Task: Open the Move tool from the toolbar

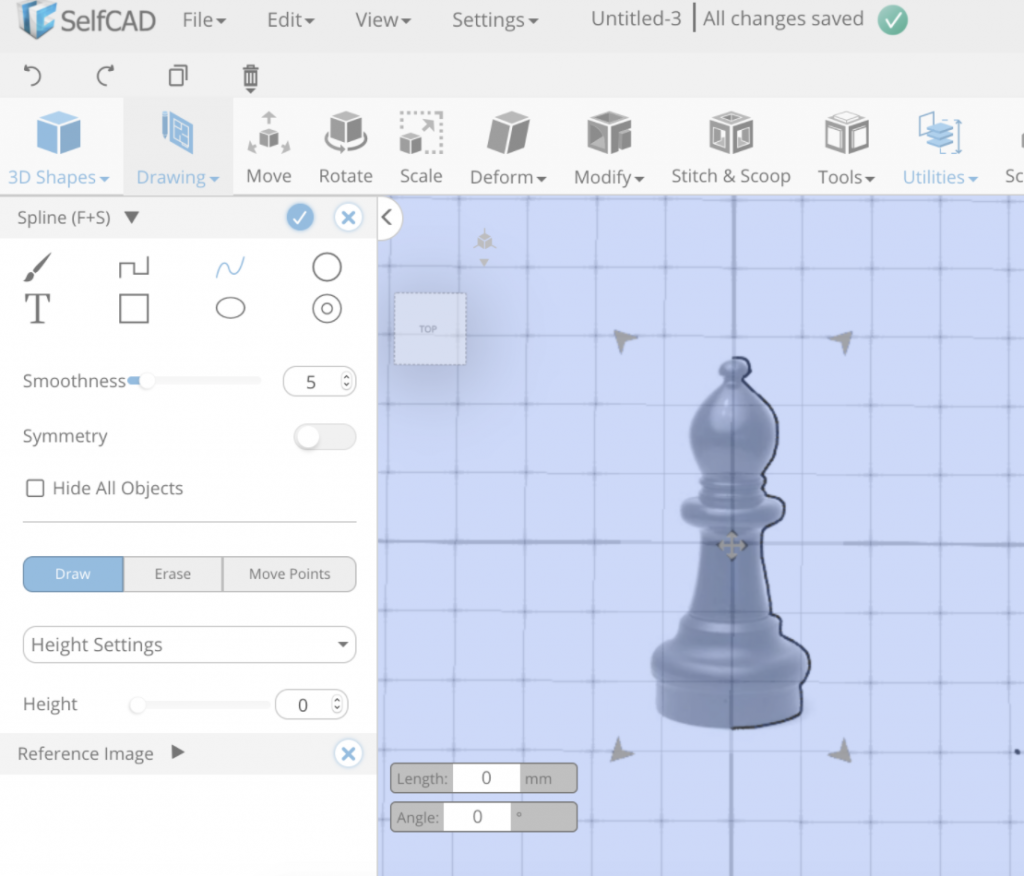Action: click(x=268, y=147)
